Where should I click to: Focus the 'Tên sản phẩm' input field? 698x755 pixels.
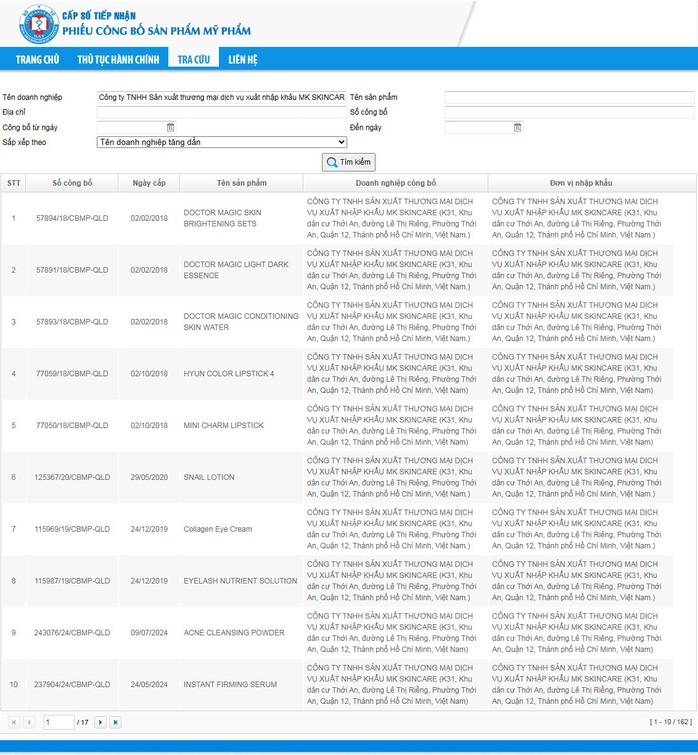coord(569,98)
